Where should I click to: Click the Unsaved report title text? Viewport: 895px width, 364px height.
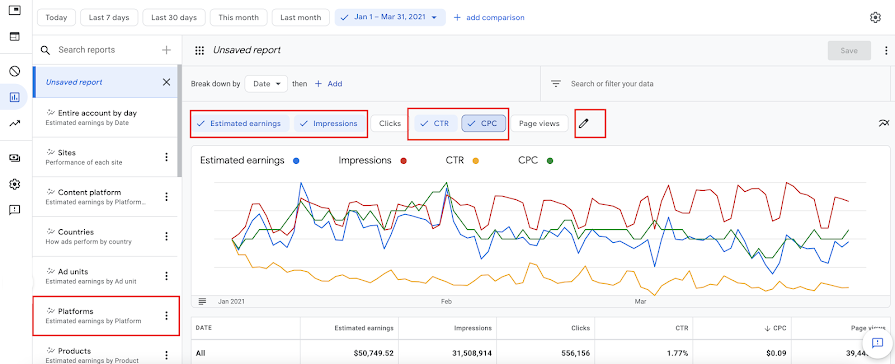click(x=247, y=50)
